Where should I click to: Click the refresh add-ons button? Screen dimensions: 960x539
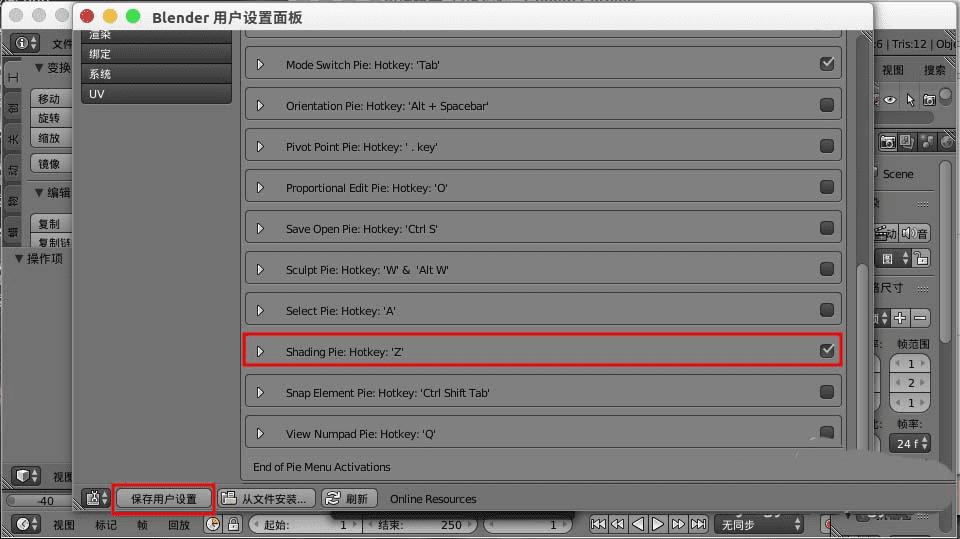point(350,498)
